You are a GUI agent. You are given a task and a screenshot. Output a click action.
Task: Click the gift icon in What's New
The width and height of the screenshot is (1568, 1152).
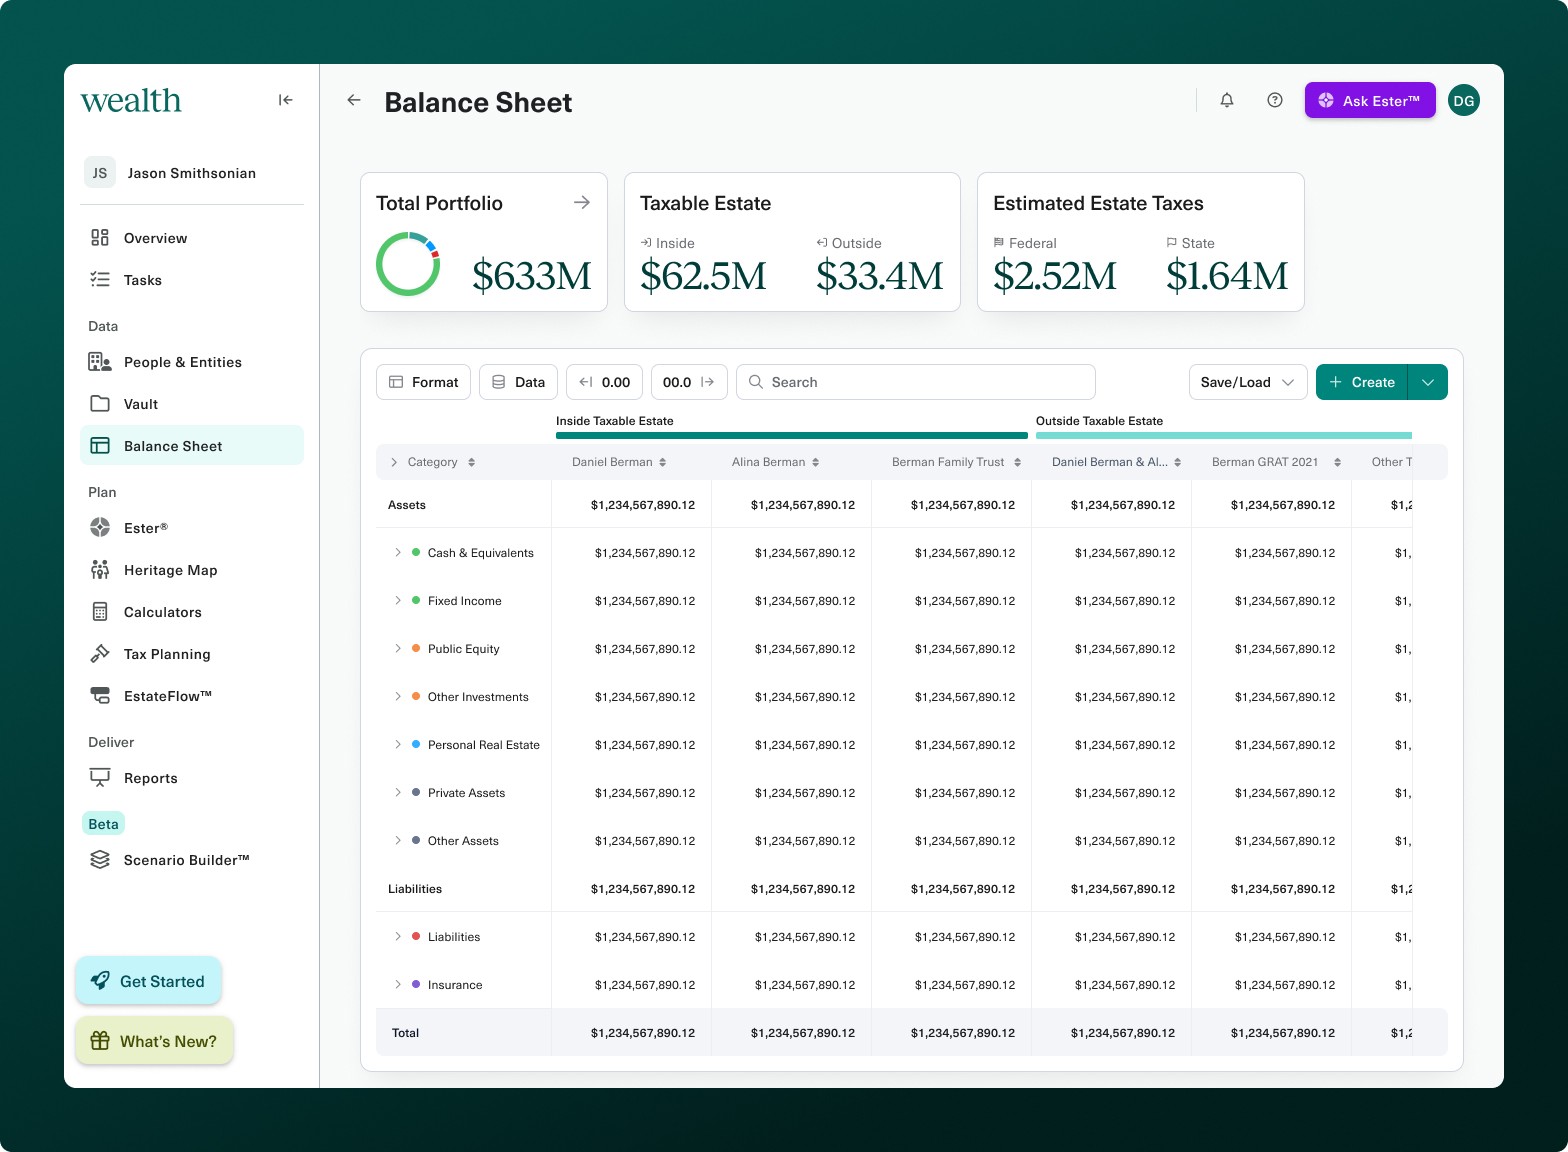pos(100,1041)
